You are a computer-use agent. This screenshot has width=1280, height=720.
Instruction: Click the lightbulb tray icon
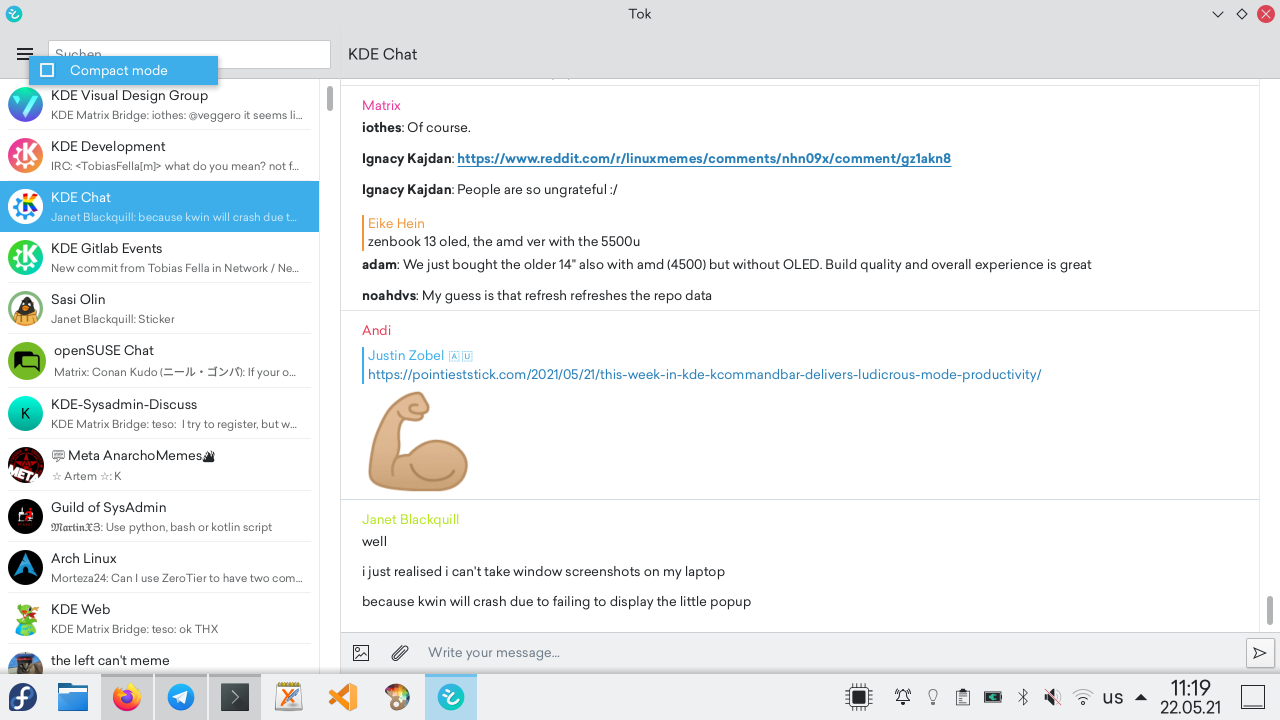click(933, 697)
